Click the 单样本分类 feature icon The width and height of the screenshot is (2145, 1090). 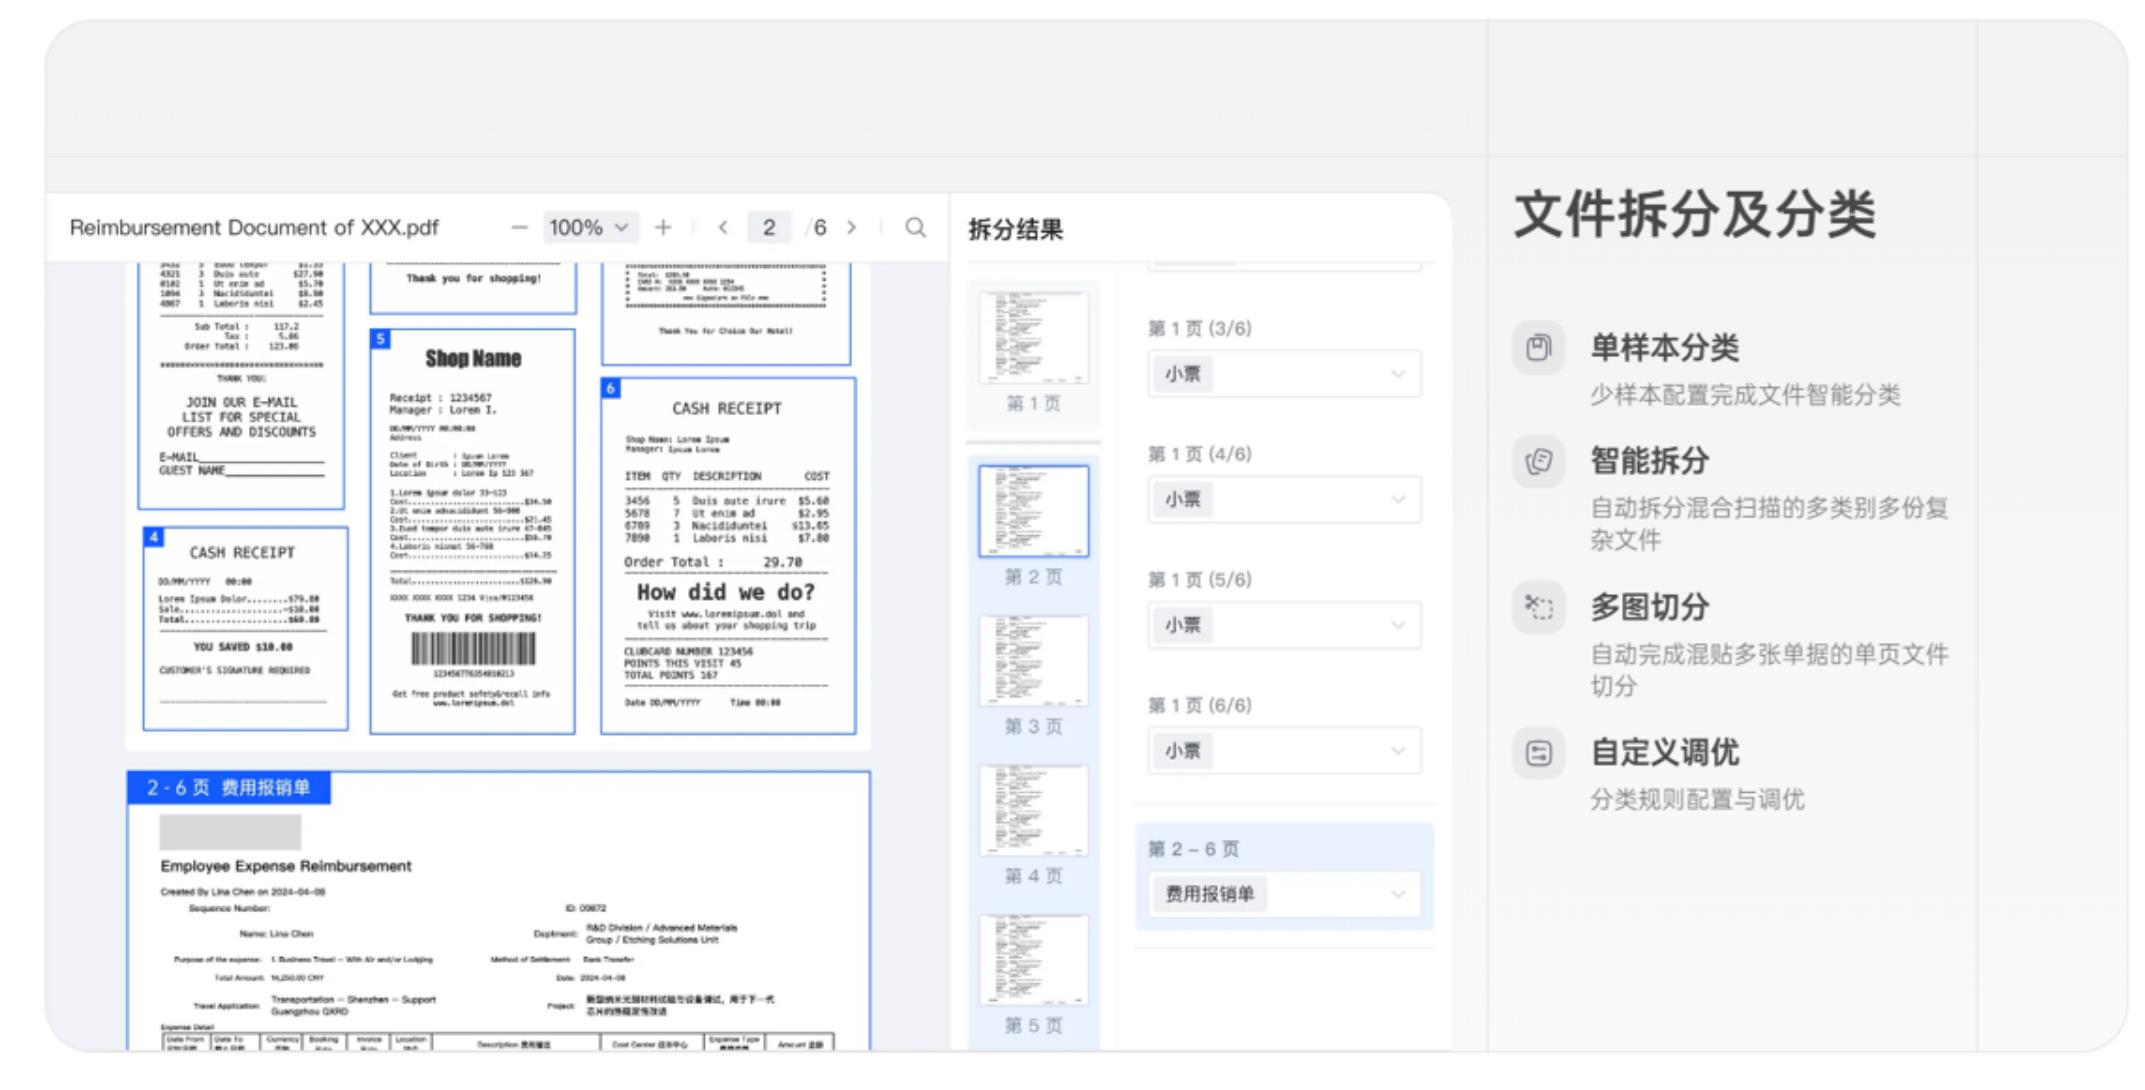1539,348
